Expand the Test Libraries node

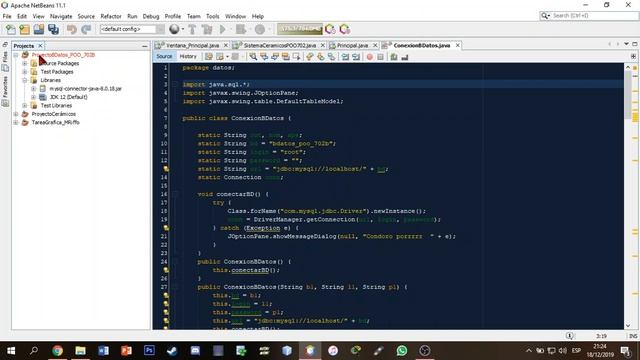tap(24, 105)
